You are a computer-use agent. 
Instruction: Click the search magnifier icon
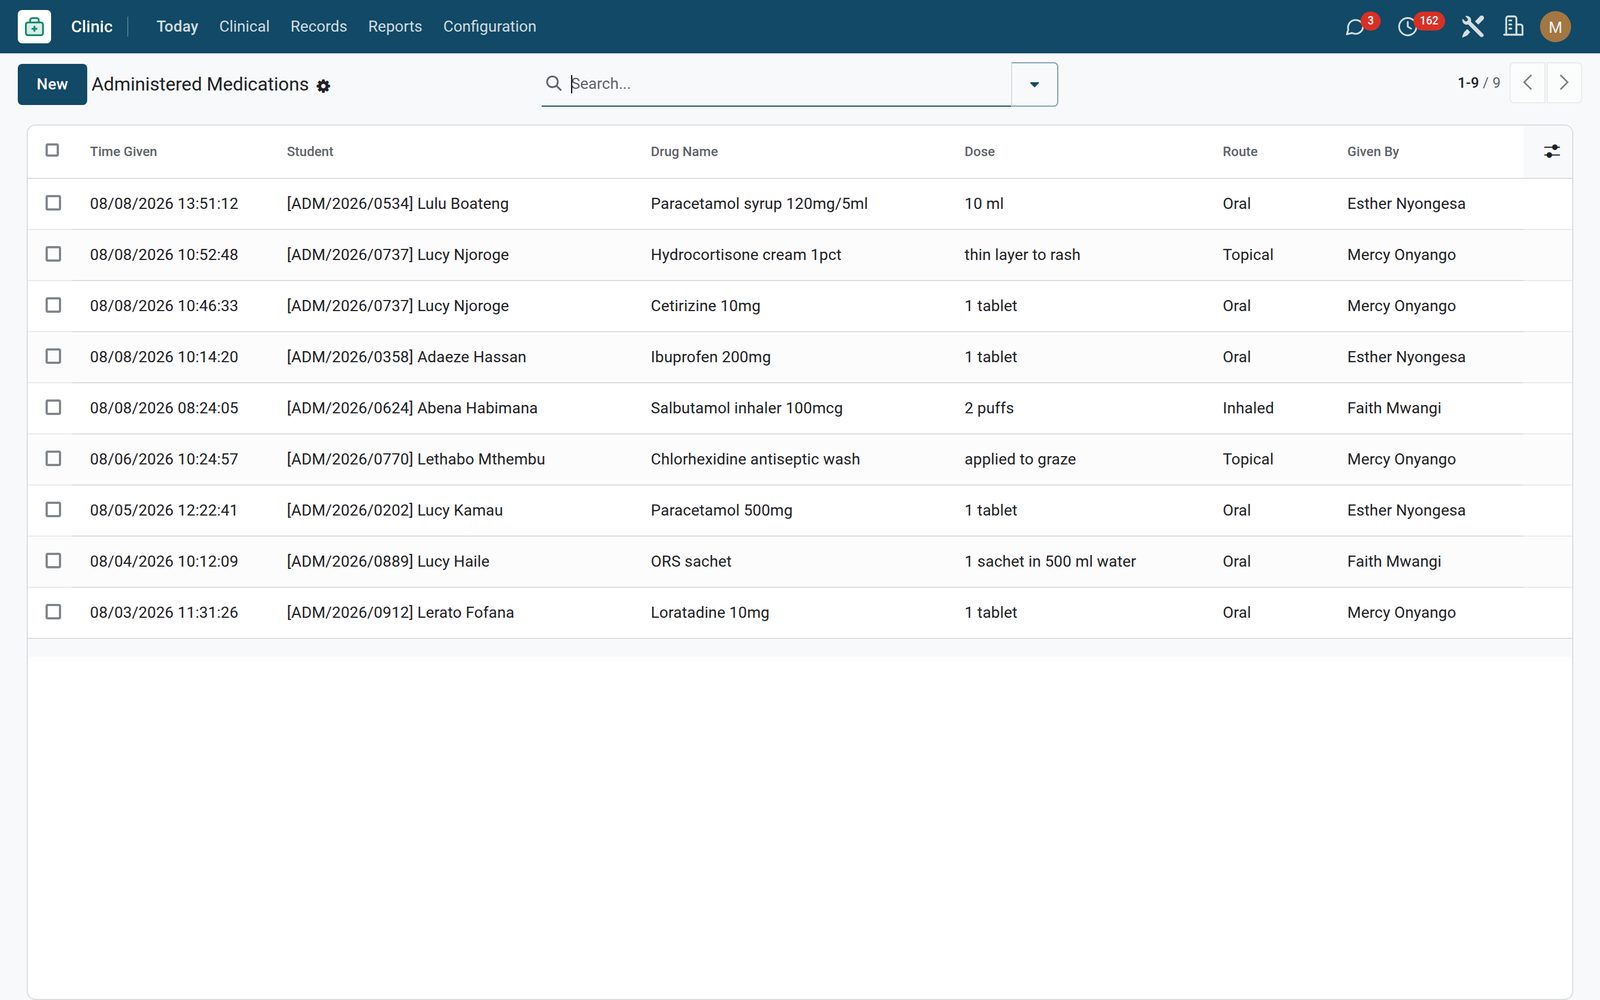553,84
